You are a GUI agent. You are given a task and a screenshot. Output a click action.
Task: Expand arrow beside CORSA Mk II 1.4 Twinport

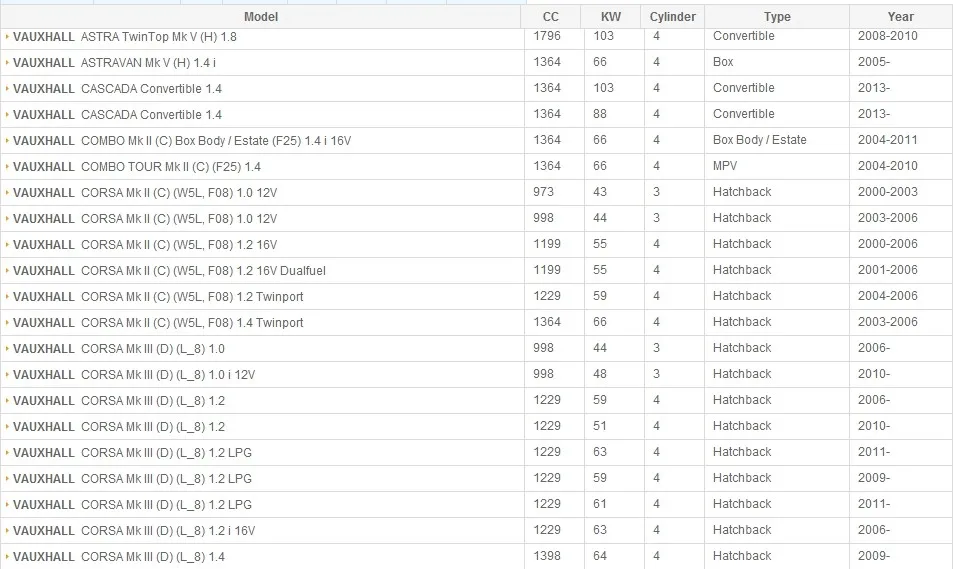click(7, 323)
